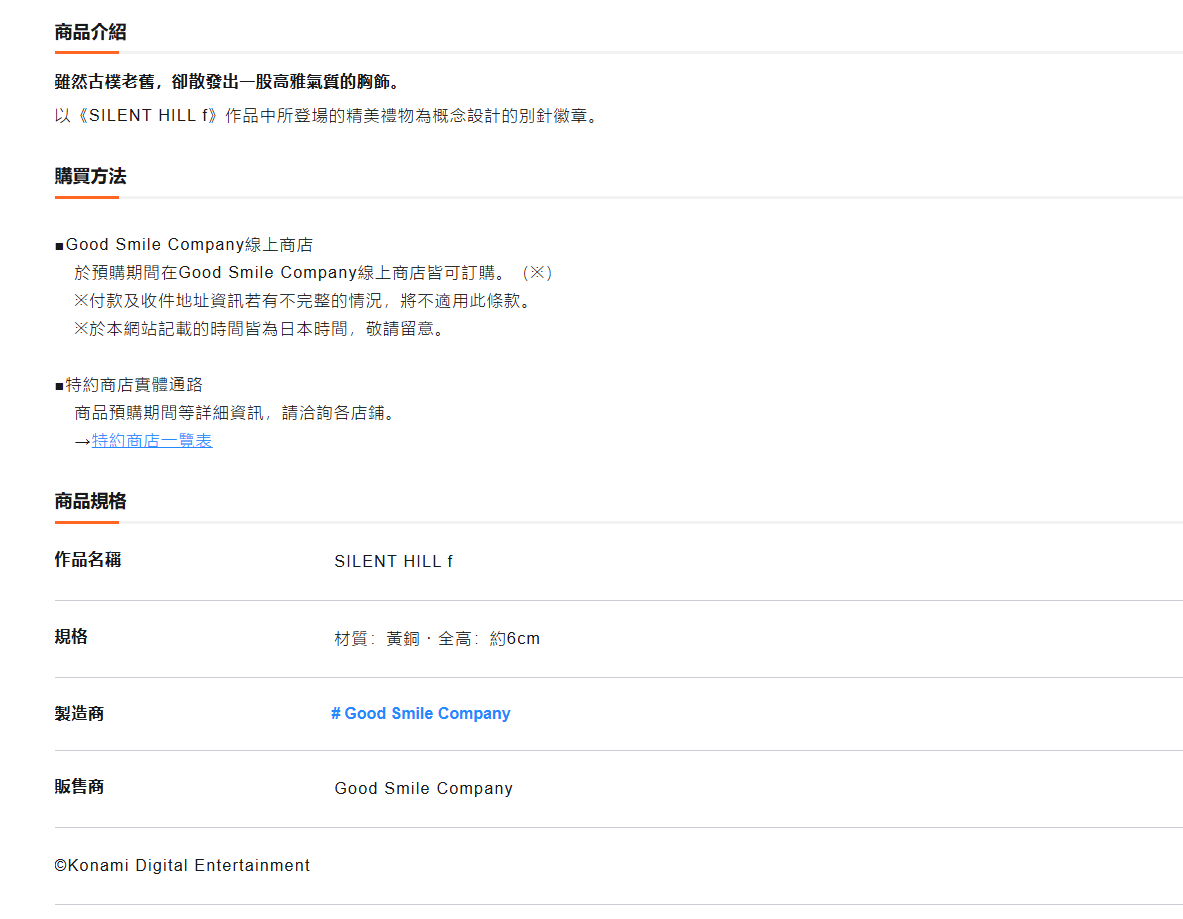Click the note ※付款及收件地址資訊若有不完整的情況

coord(303,301)
